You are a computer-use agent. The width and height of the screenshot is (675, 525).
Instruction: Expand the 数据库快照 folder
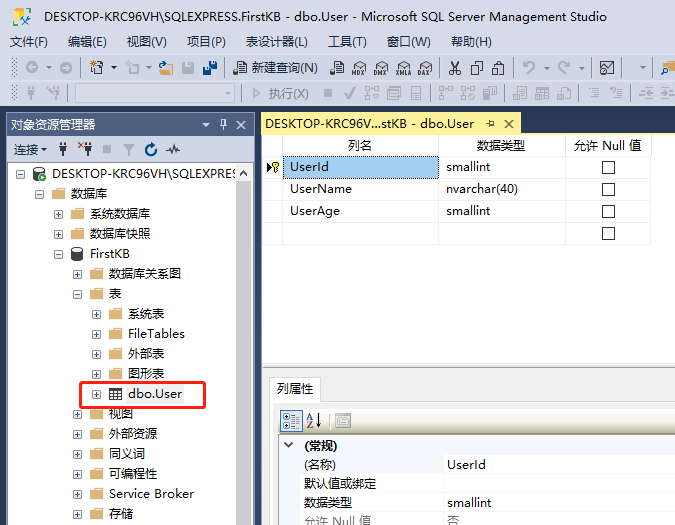click(x=59, y=234)
